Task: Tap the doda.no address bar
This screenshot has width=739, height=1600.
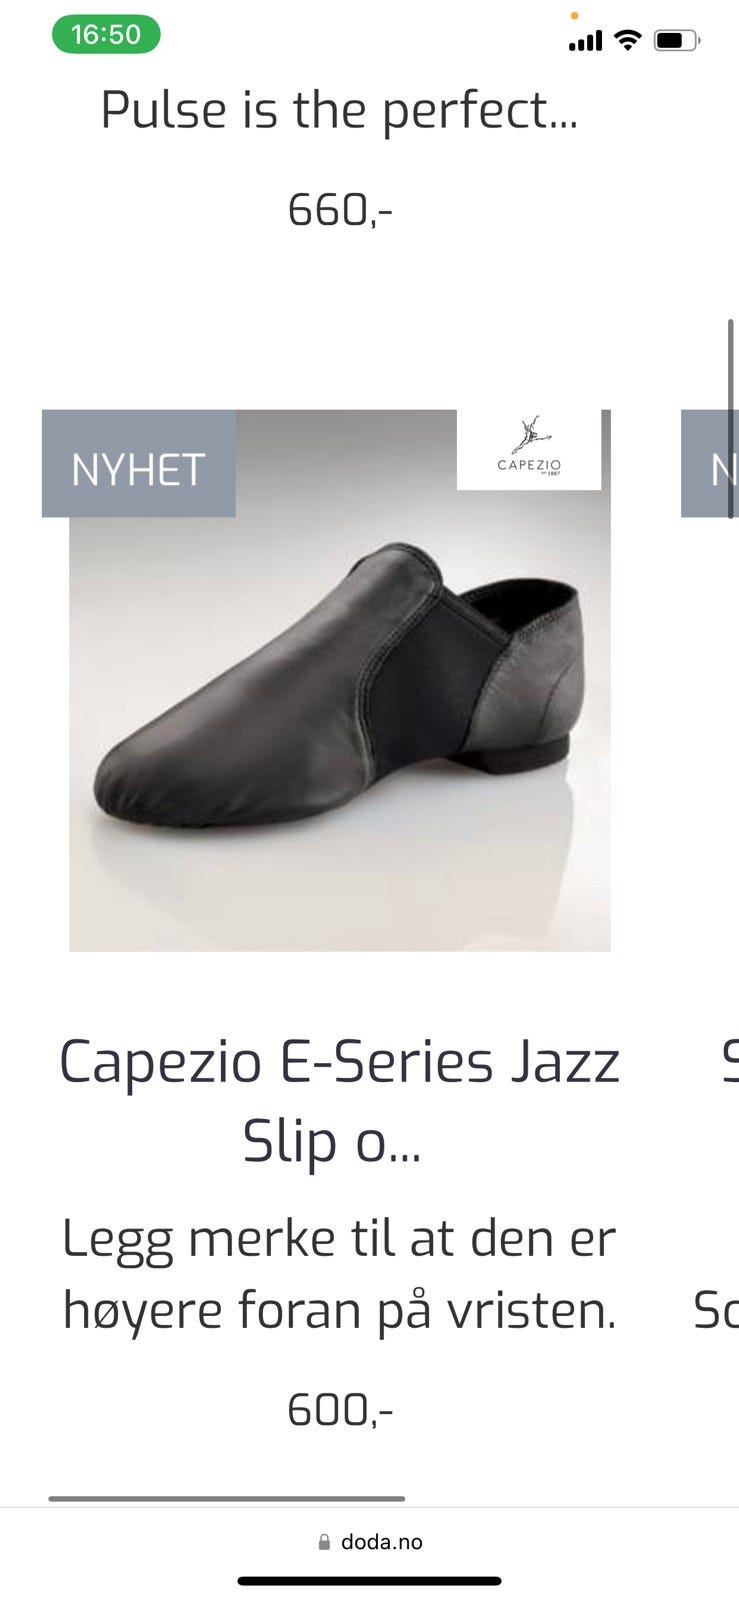Action: click(x=370, y=1542)
